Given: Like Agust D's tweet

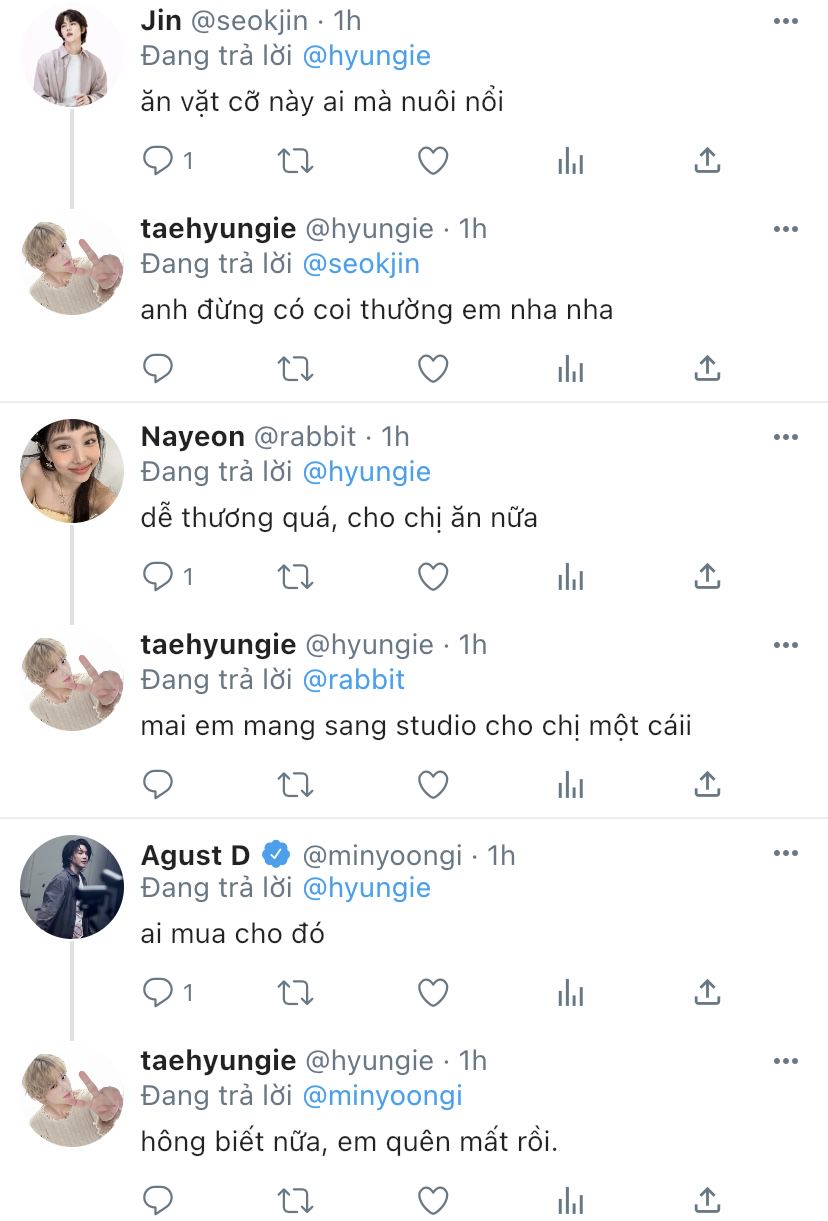Looking at the screenshot, I should point(433,992).
